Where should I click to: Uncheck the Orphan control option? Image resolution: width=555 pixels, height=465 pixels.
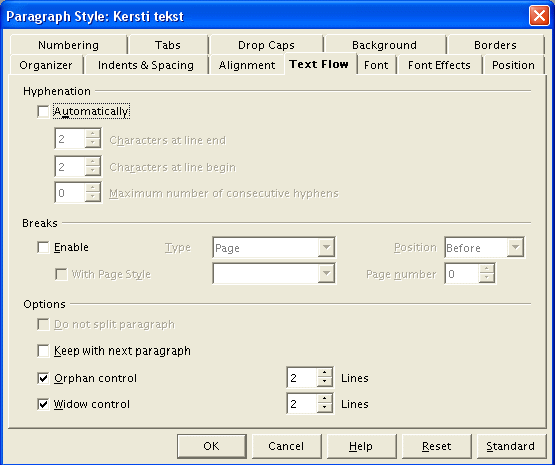[43, 378]
